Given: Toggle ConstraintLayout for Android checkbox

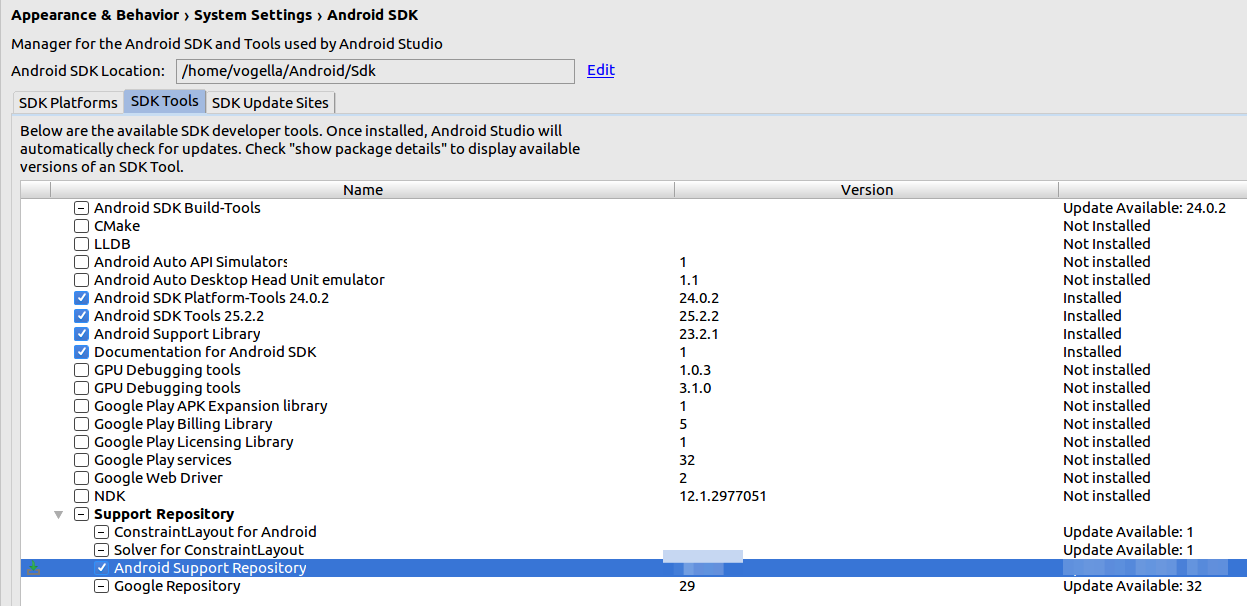Looking at the screenshot, I should [x=101, y=532].
